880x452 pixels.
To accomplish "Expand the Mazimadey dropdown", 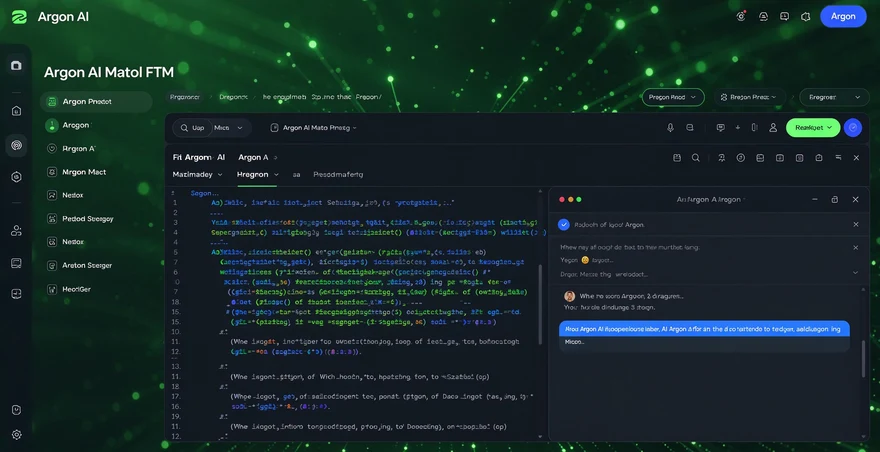I will (198, 175).
